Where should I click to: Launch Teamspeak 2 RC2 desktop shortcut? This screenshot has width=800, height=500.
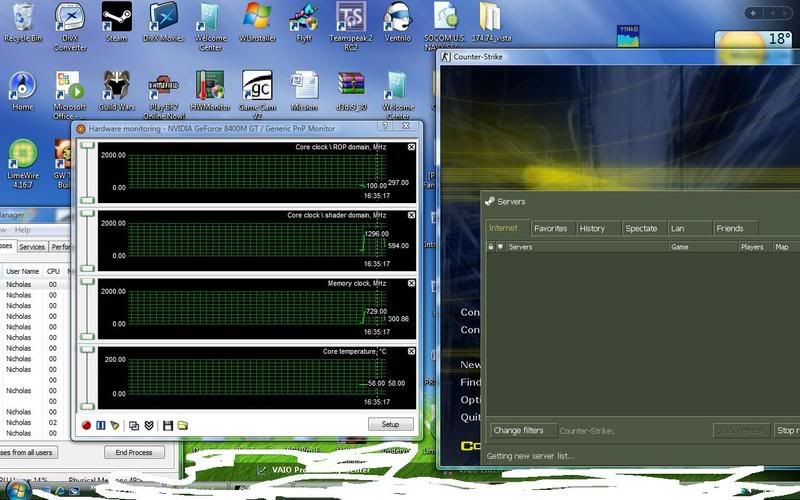click(351, 27)
